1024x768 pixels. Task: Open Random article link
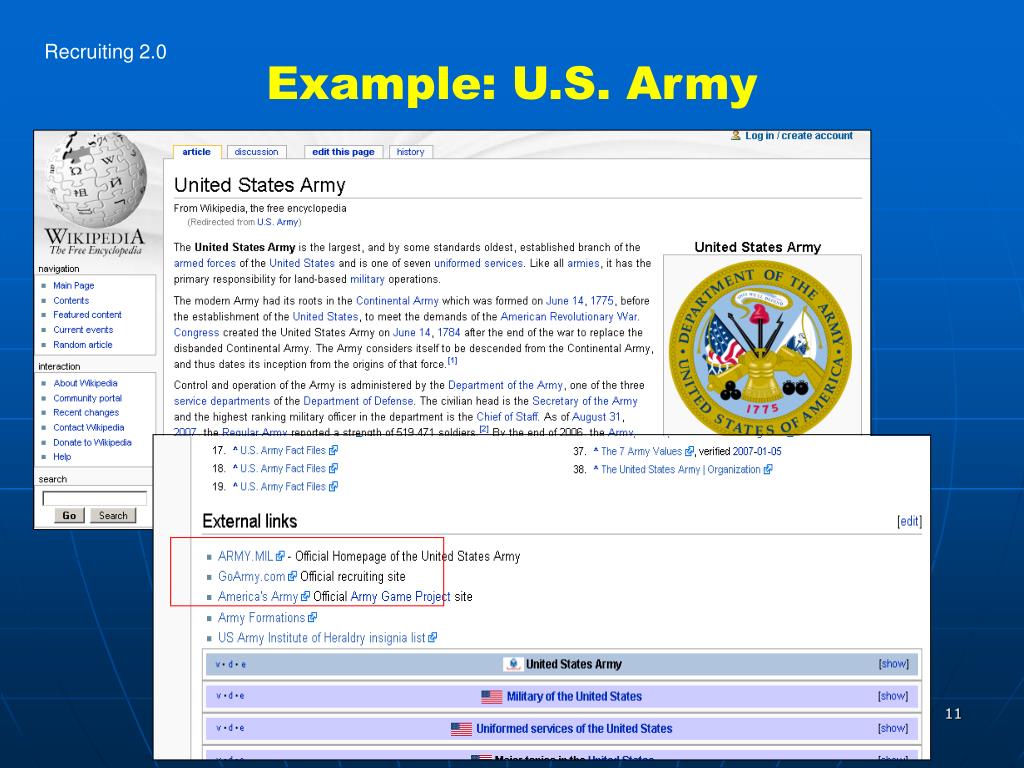[x=83, y=345]
